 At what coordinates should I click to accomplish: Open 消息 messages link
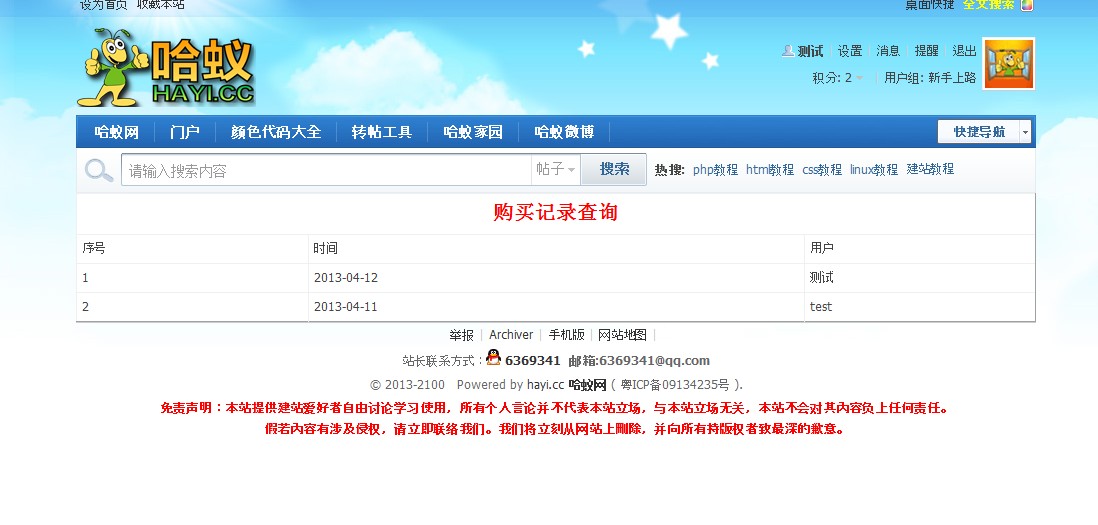(889, 51)
